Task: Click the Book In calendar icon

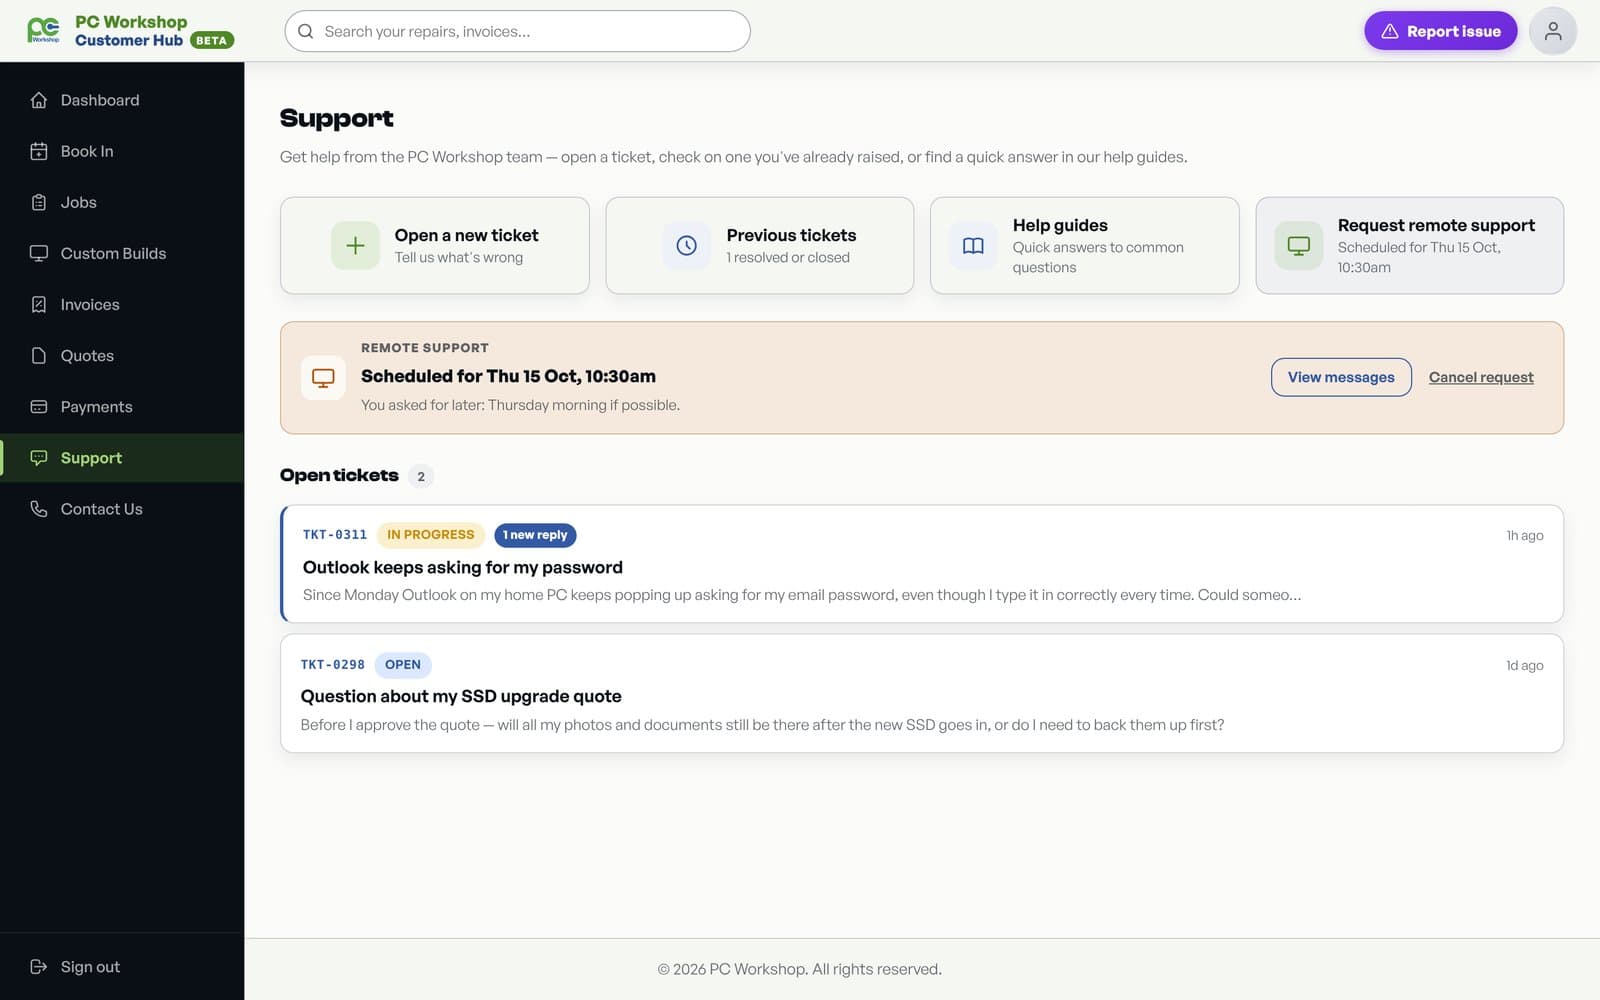Action: 39,151
